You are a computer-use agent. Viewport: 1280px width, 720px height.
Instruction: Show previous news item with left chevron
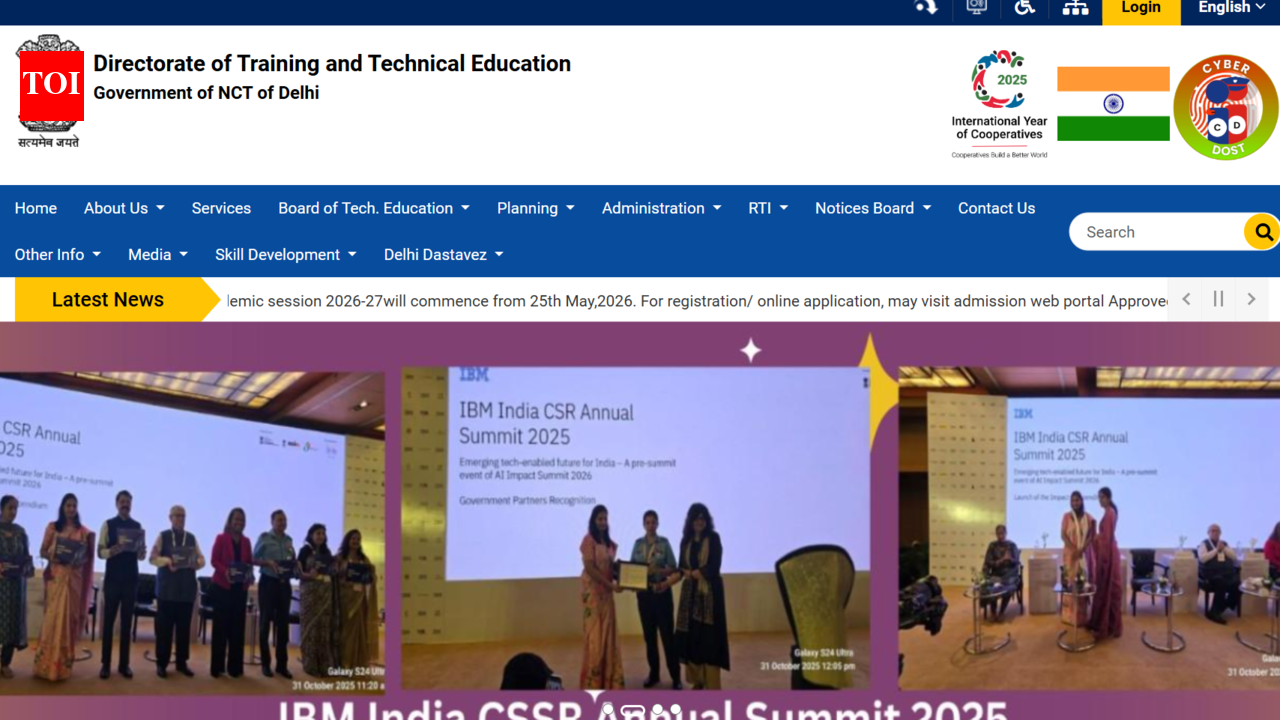point(1186,299)
